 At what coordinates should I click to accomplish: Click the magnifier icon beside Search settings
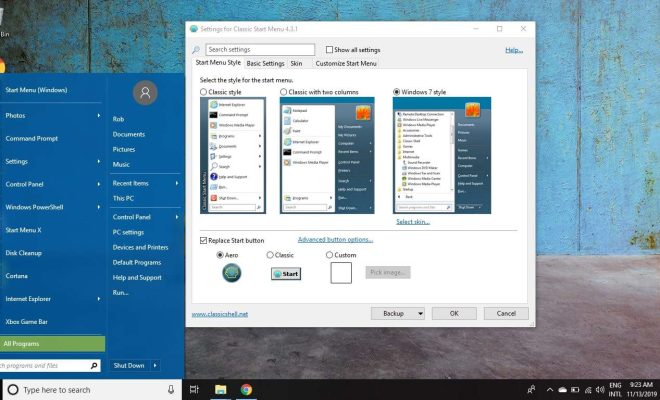tap(196, 50)
